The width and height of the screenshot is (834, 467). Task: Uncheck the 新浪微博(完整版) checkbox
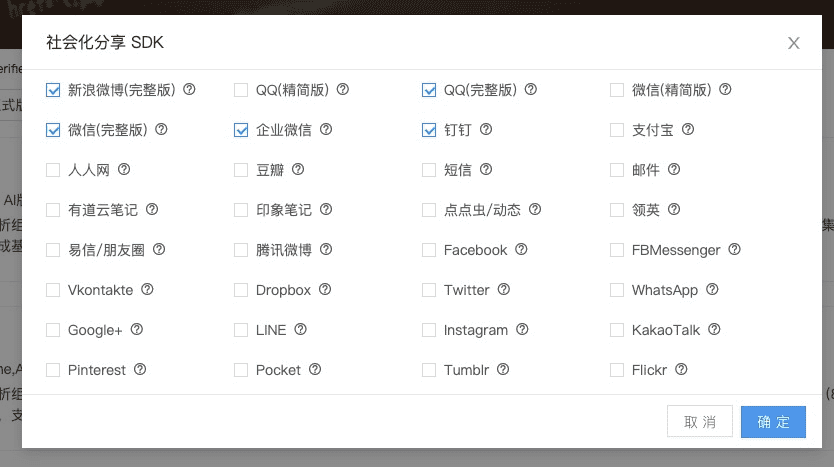(53, 90)
